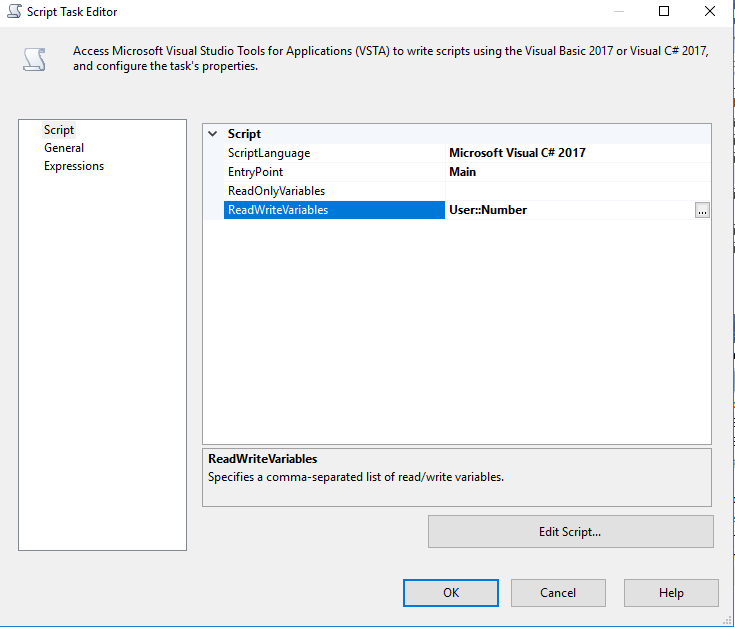Viewport: 735px width, 627px height.
Task: Click the Microsoft Visual C# 2017 value
Action: [x=518, y=153]
